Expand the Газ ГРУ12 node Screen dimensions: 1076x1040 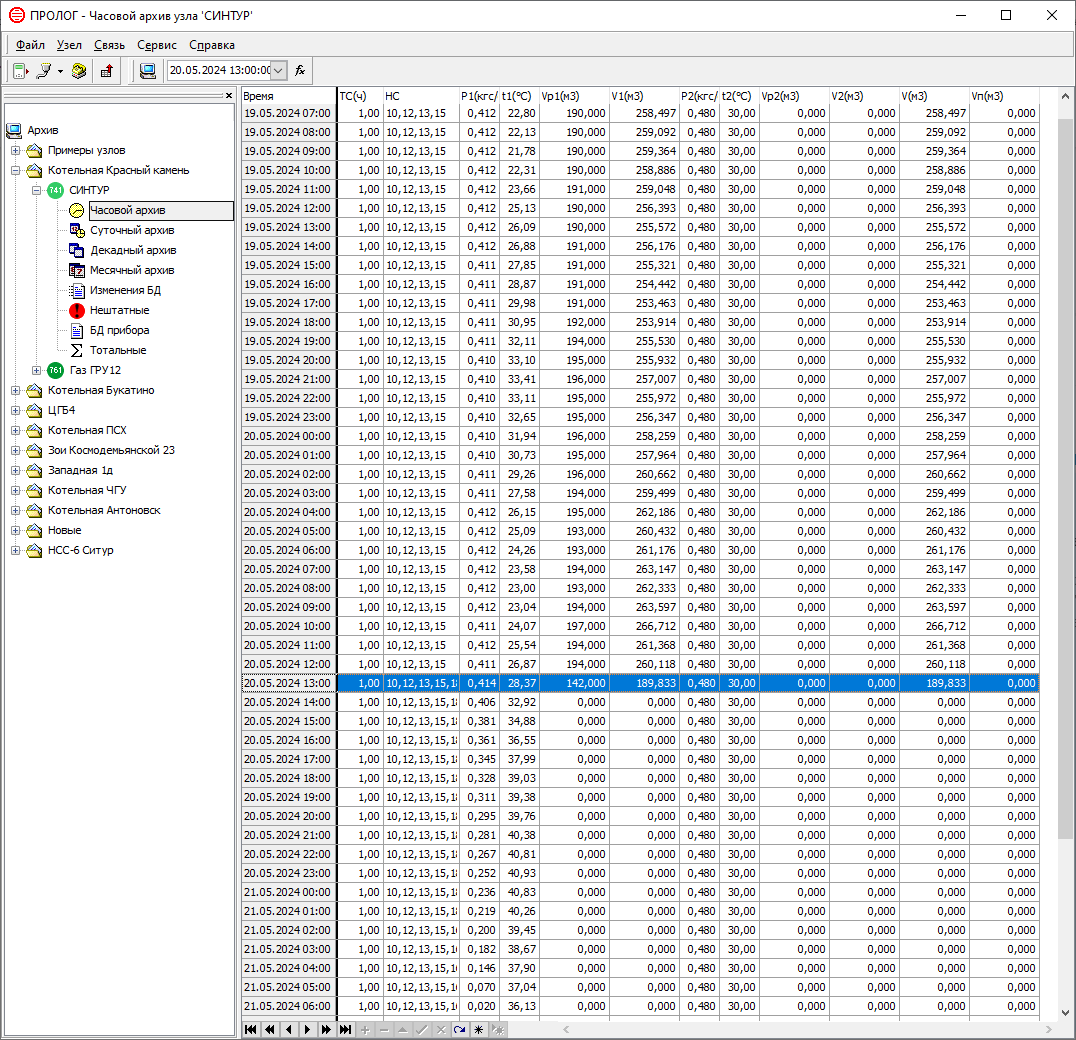tap(37, 370)
